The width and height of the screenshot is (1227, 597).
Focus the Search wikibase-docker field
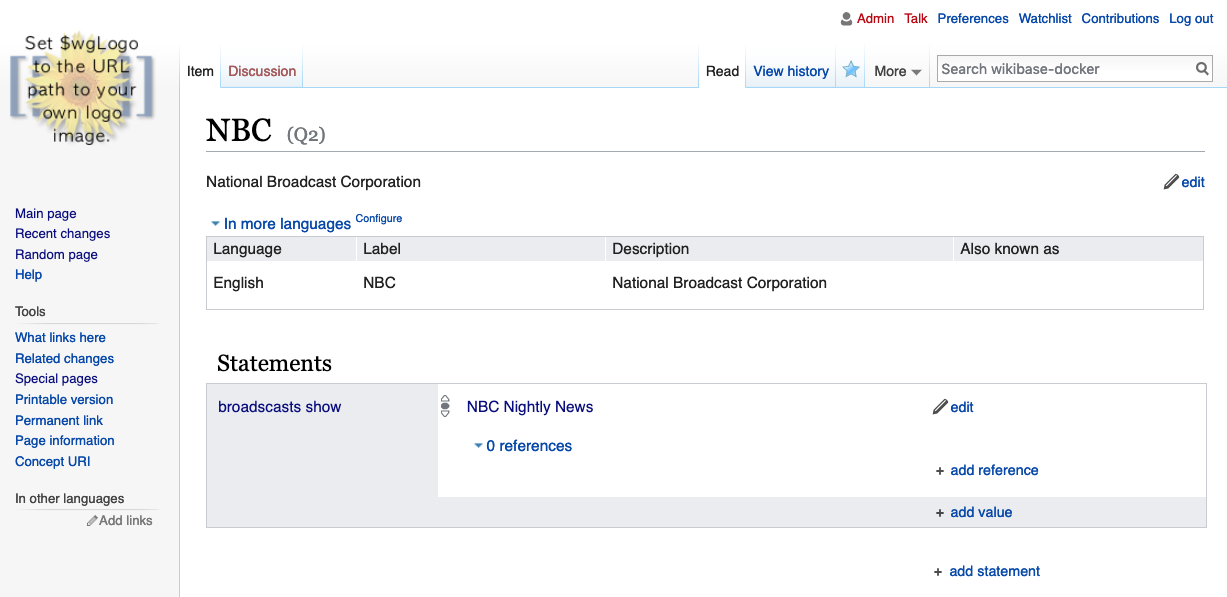(1066, 69)
